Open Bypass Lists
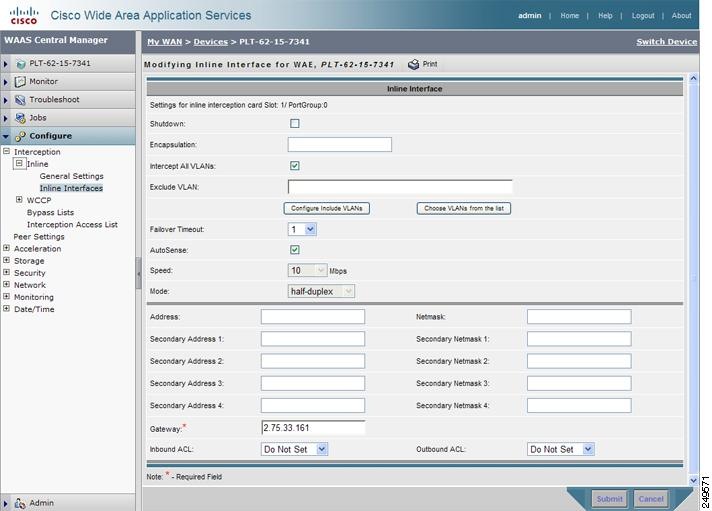712x511 pixels. pyautogui.click(x=50, y=213)
